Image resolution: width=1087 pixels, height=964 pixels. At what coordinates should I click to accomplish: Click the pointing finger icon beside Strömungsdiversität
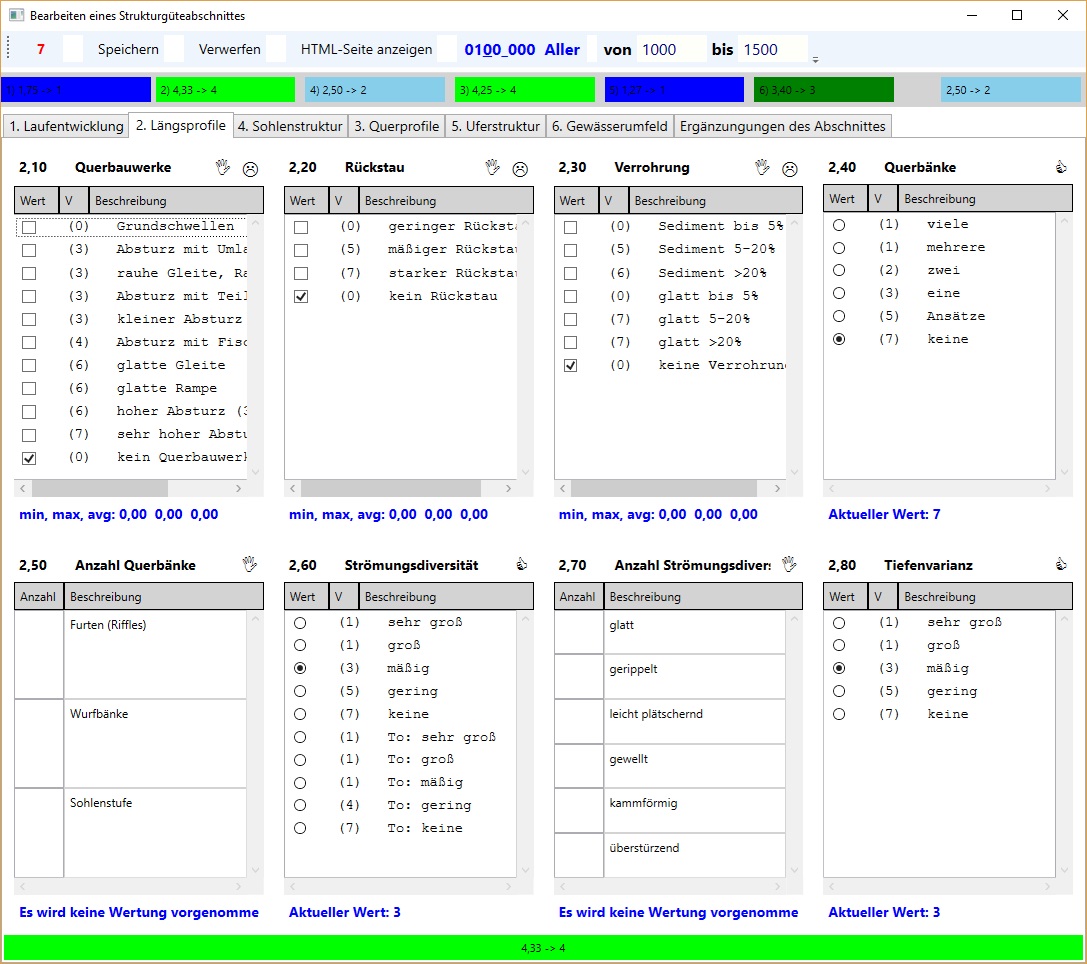tap(520, 565)
